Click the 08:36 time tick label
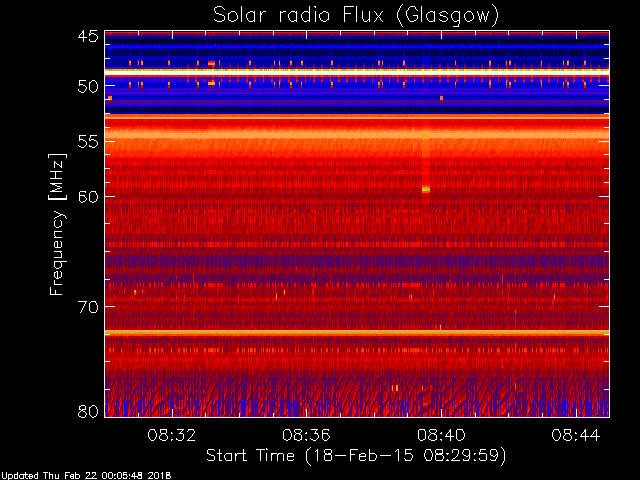640x480 pixels. click(306, 435)
